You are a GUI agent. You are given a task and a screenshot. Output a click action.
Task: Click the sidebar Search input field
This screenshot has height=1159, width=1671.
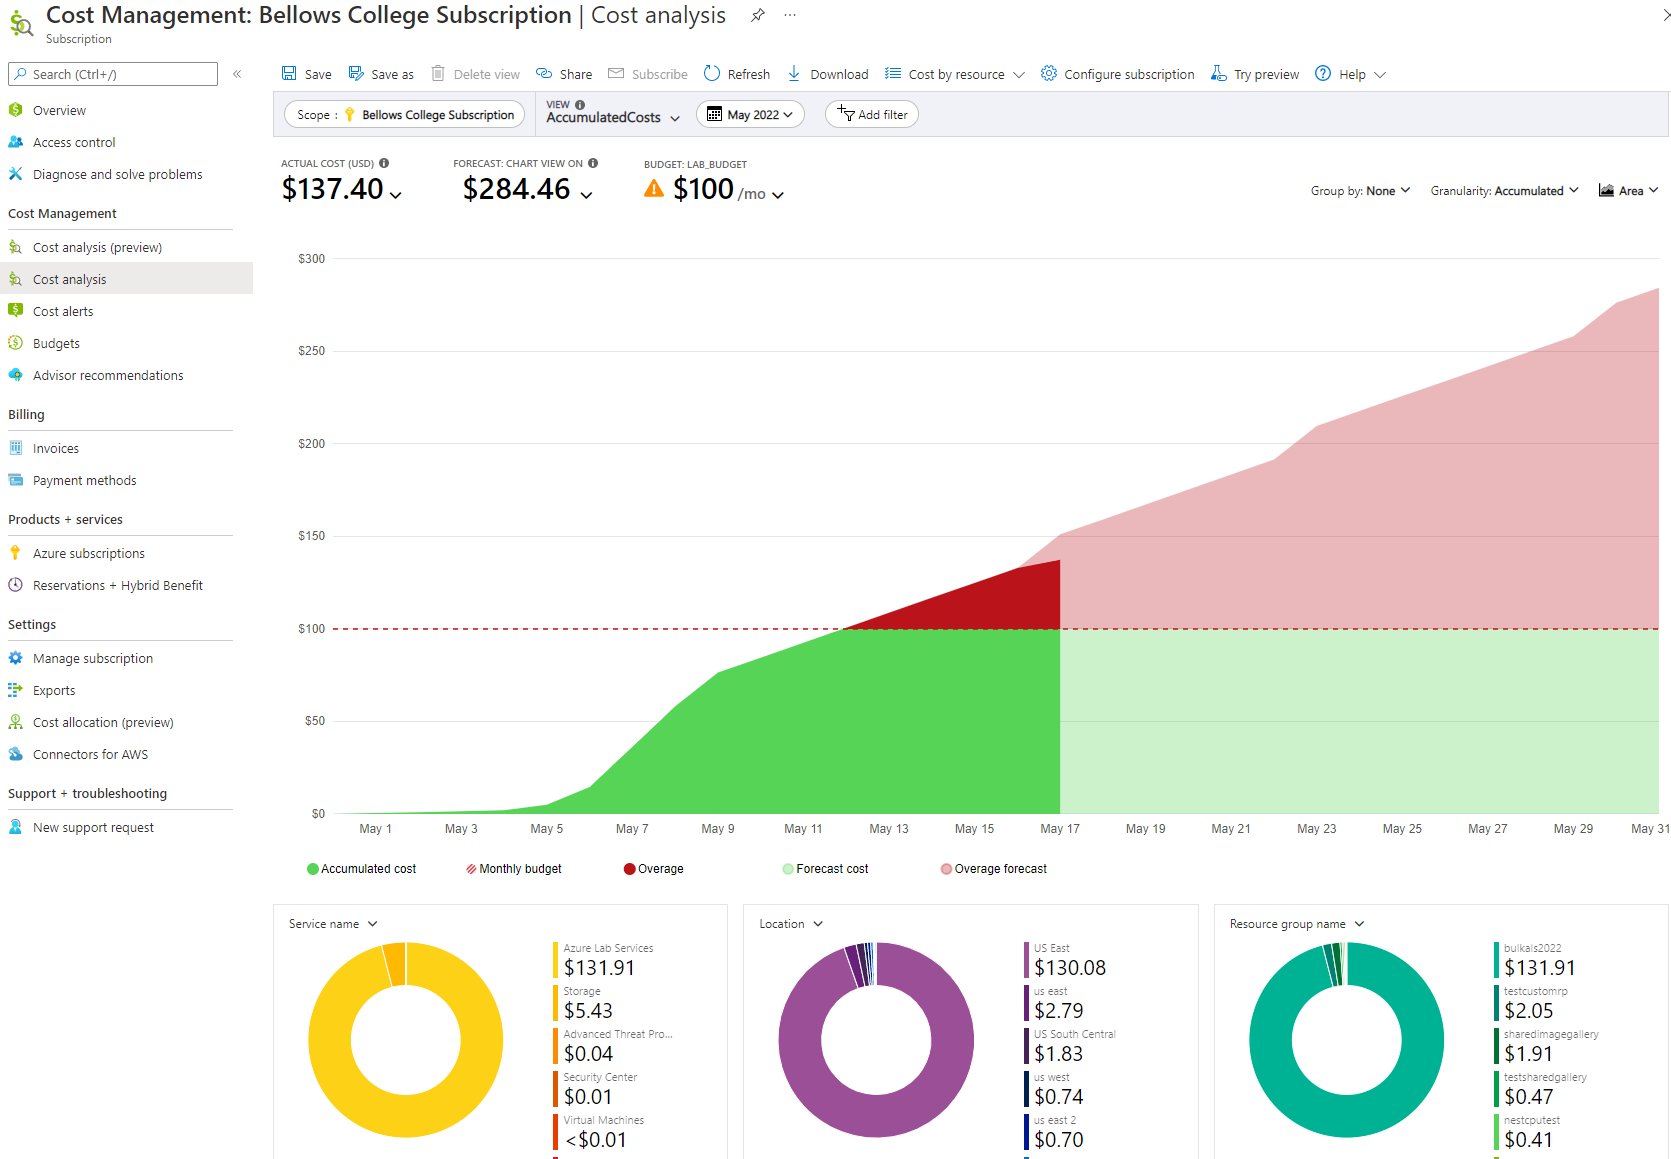click(x=113, y=74)
